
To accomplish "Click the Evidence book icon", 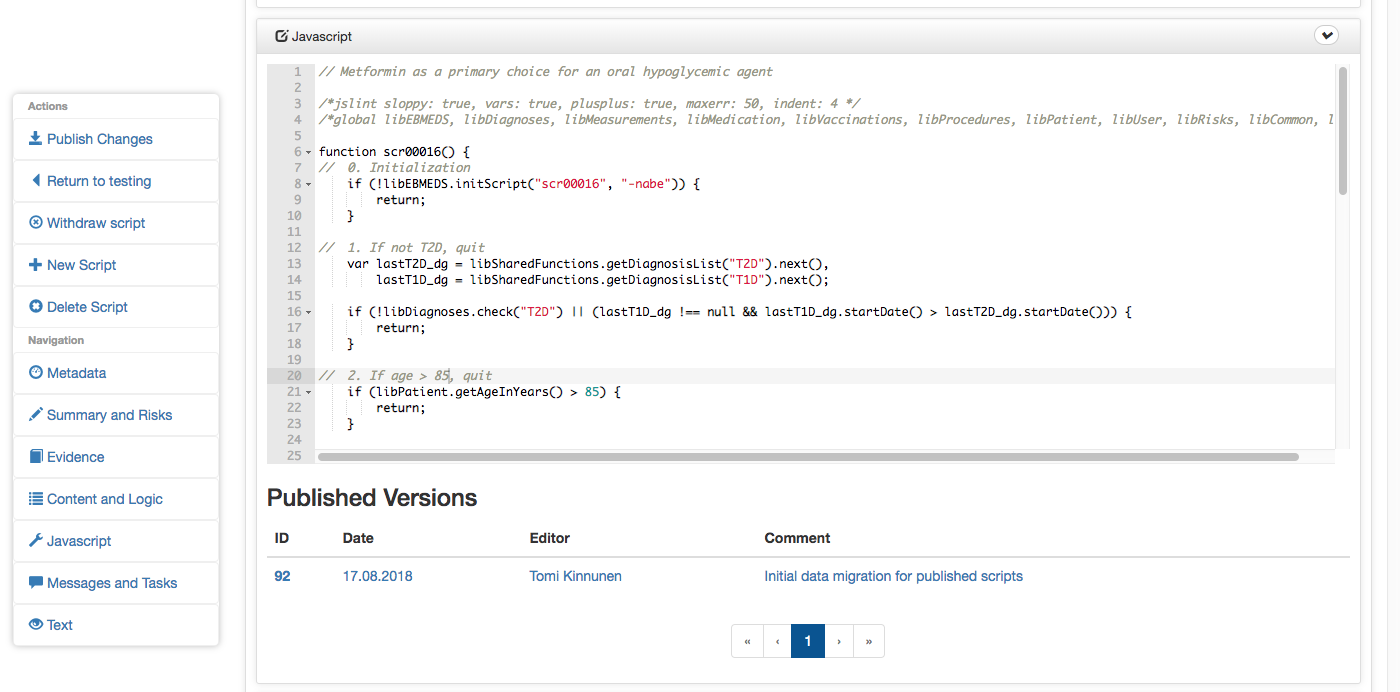I will (35, 457).
